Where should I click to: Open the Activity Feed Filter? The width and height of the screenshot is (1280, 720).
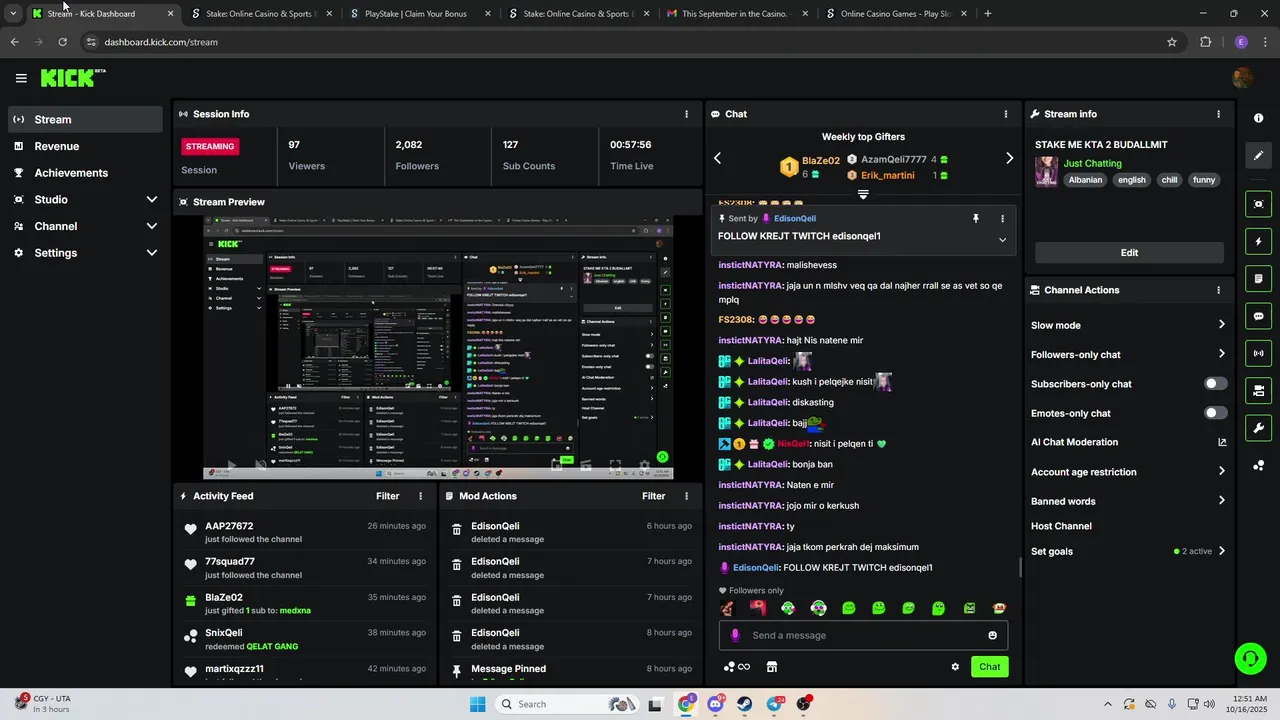coord(387,496)
